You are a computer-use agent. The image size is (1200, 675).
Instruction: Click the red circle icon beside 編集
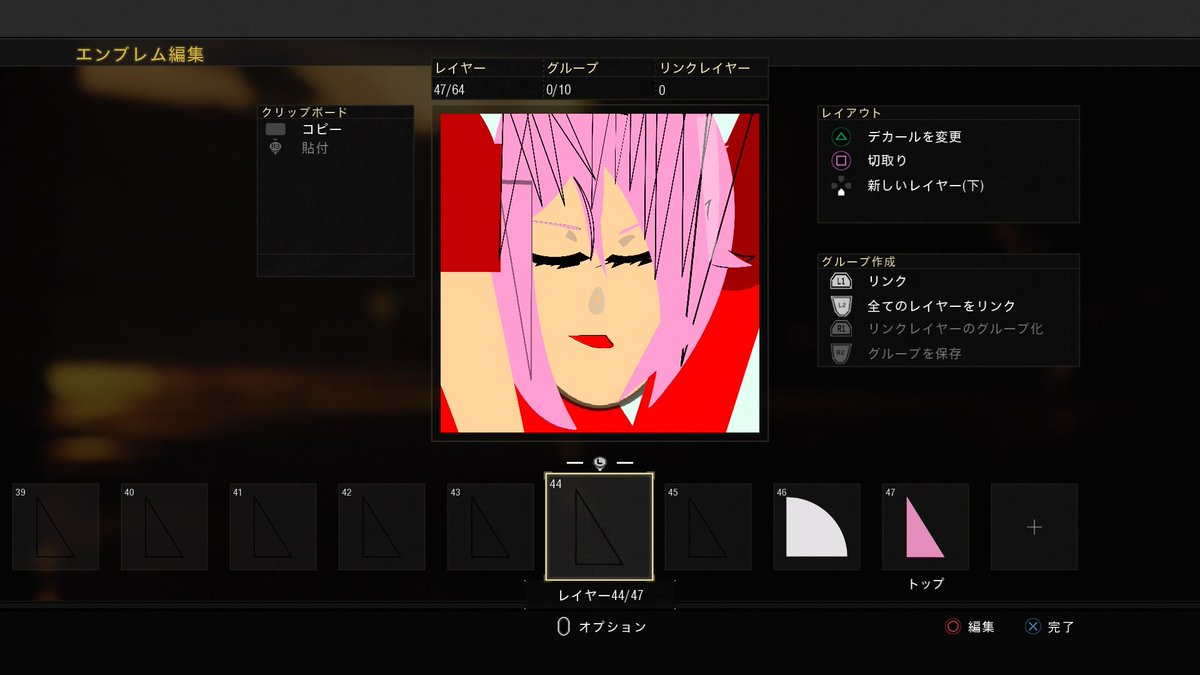coord(953,627)
